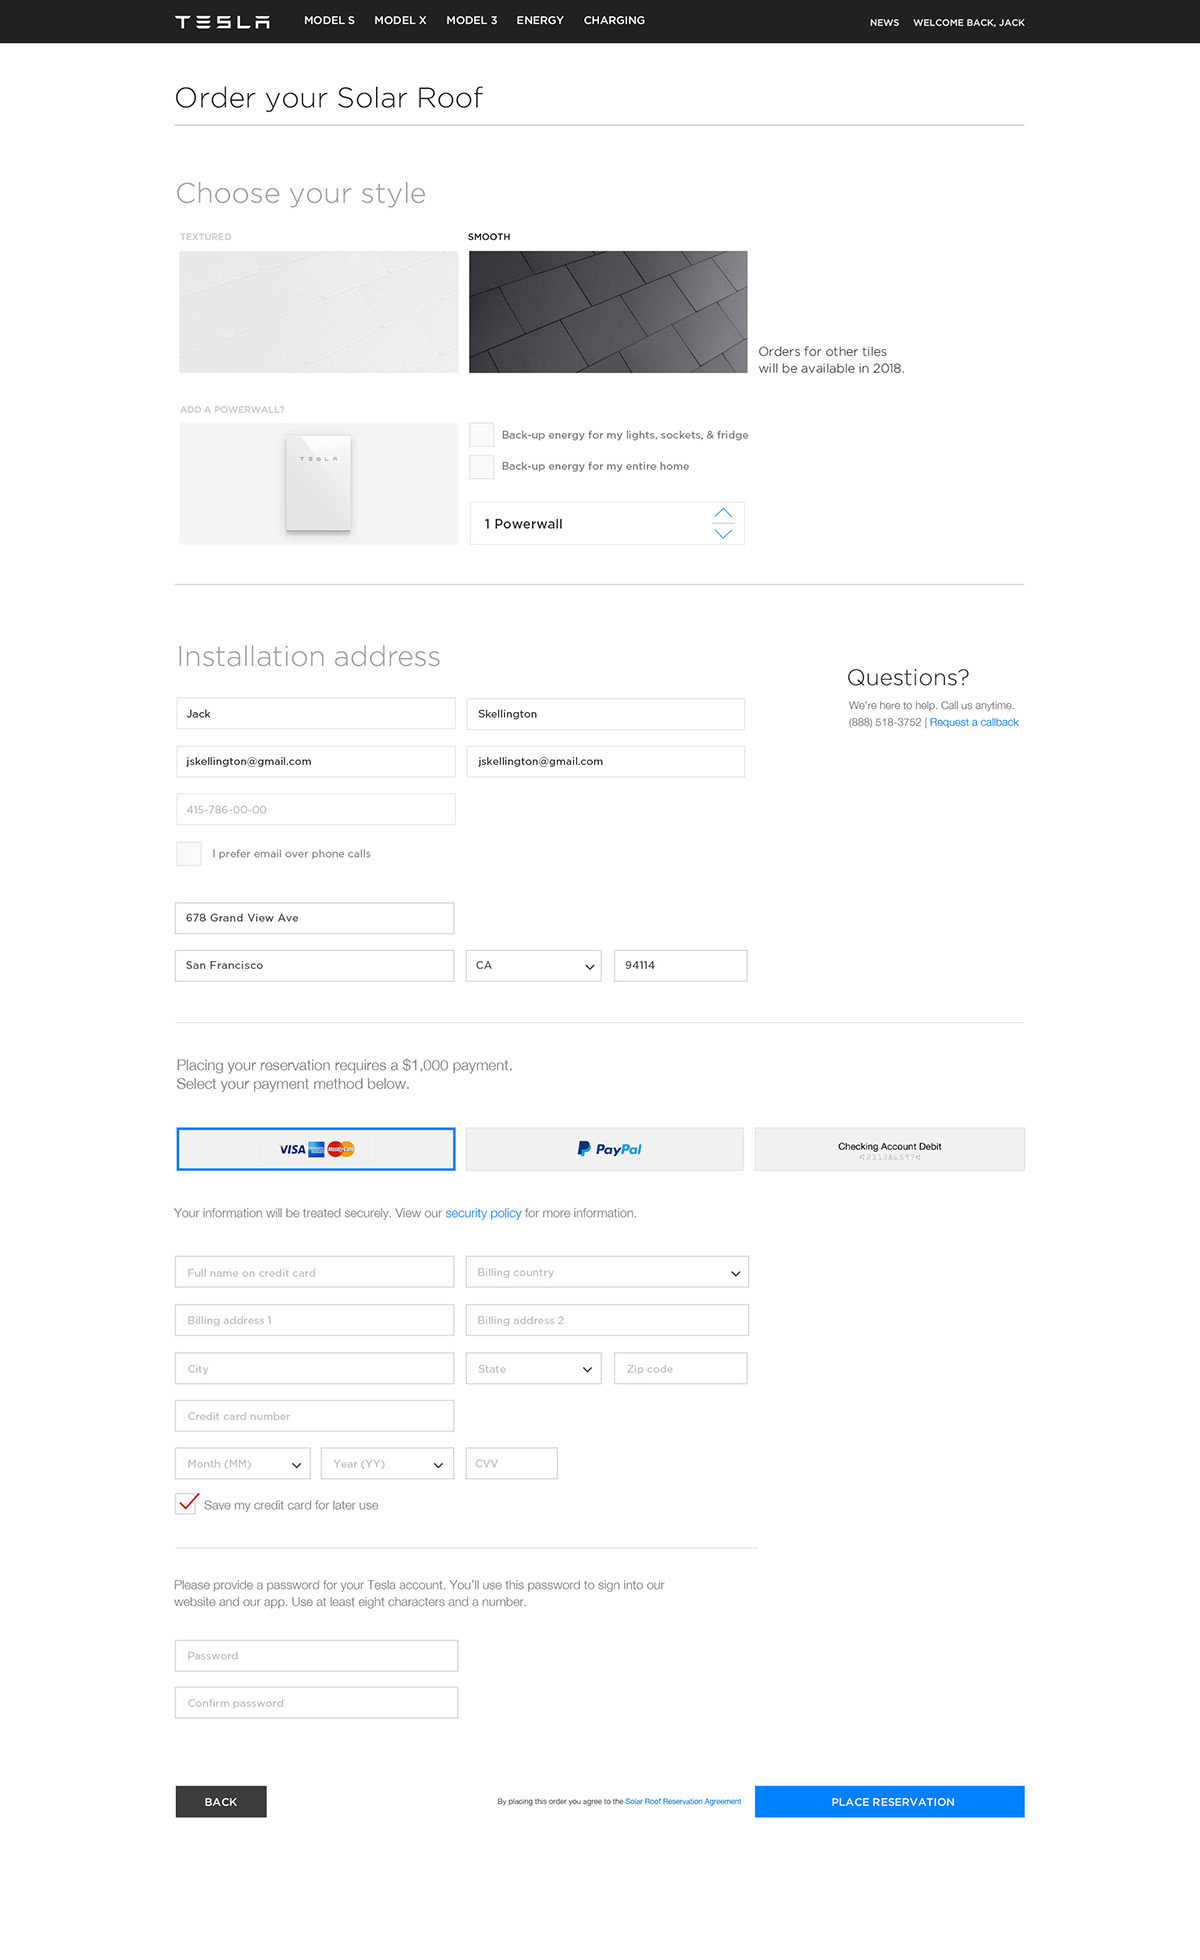
Task: Check back-up energy for entire home
Action: coord(482,466)
